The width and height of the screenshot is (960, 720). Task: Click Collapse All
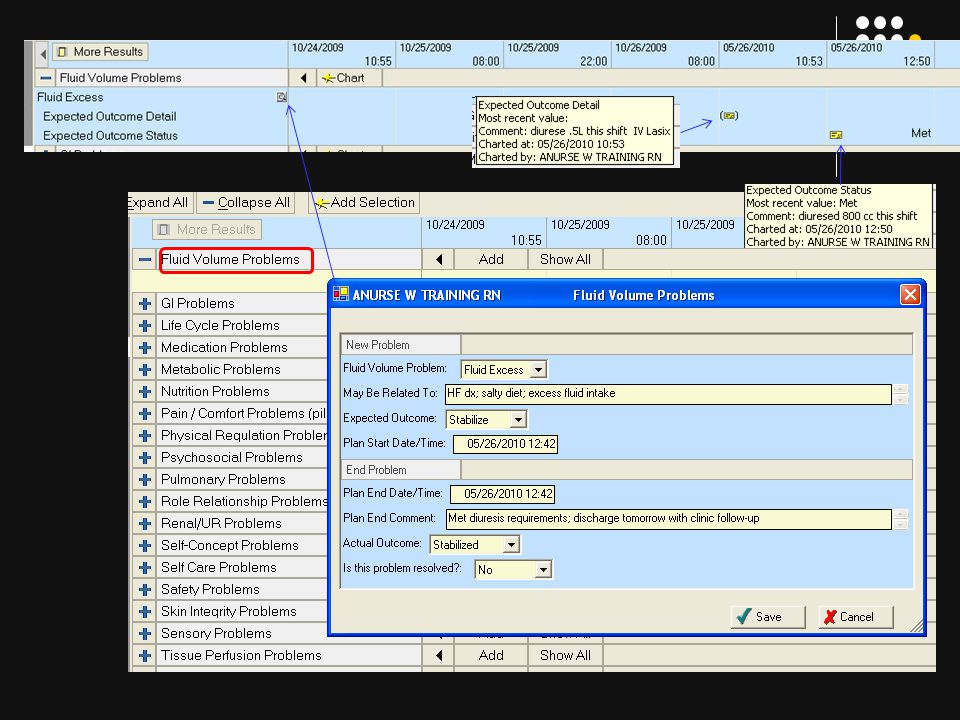click(x=246, y=203)
